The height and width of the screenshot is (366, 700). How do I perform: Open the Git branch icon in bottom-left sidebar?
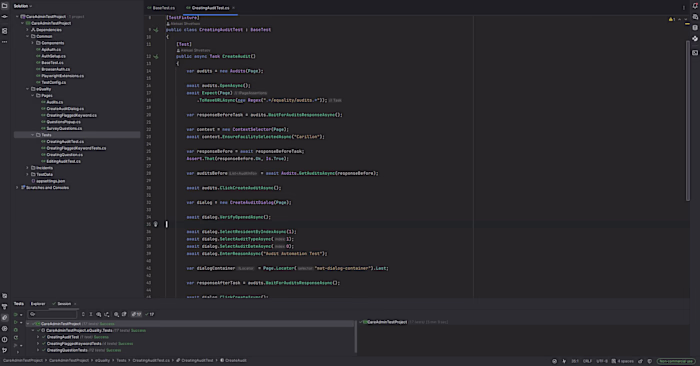(4, 350)
